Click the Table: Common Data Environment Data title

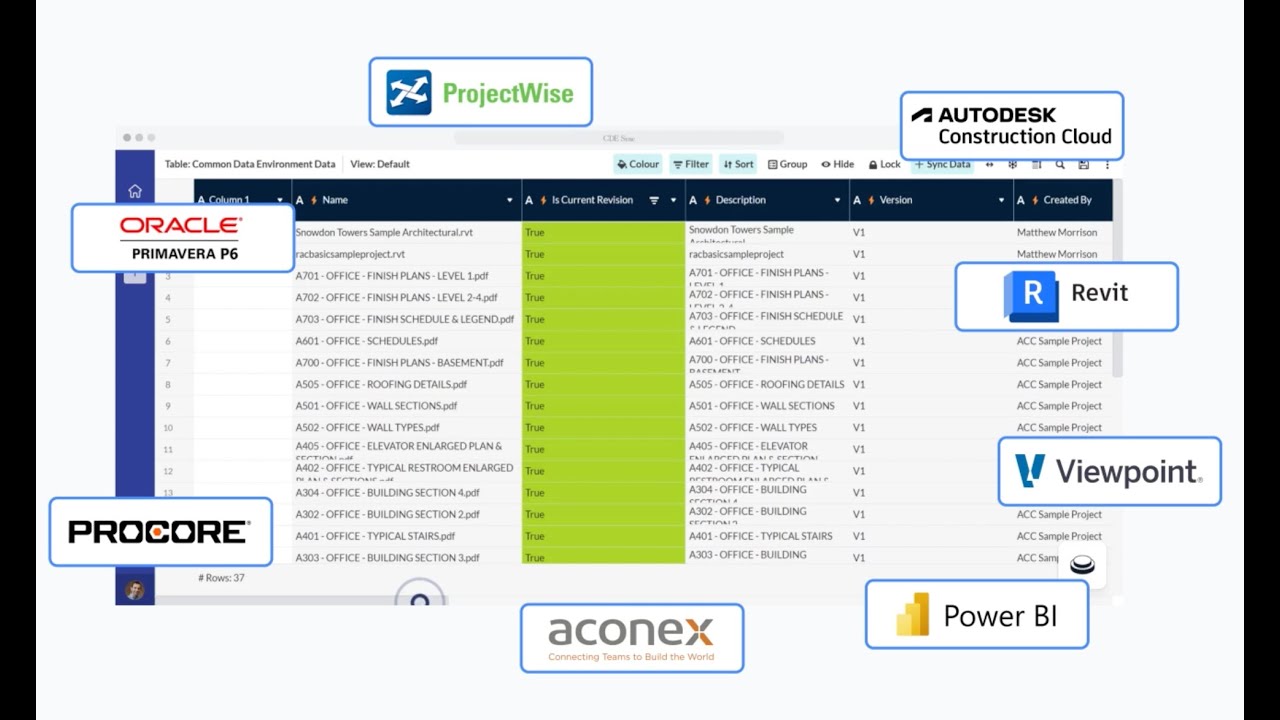pyautogui.click(x=250, y=164)
